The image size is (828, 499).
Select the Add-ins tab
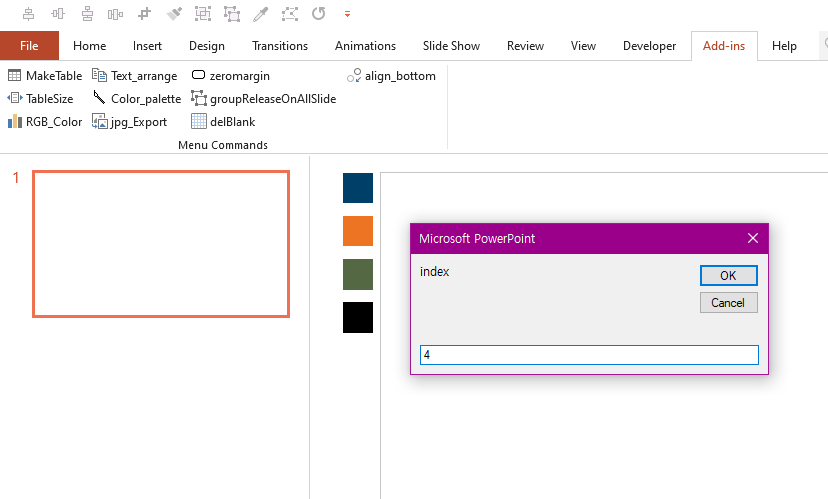tap(724, 46)
